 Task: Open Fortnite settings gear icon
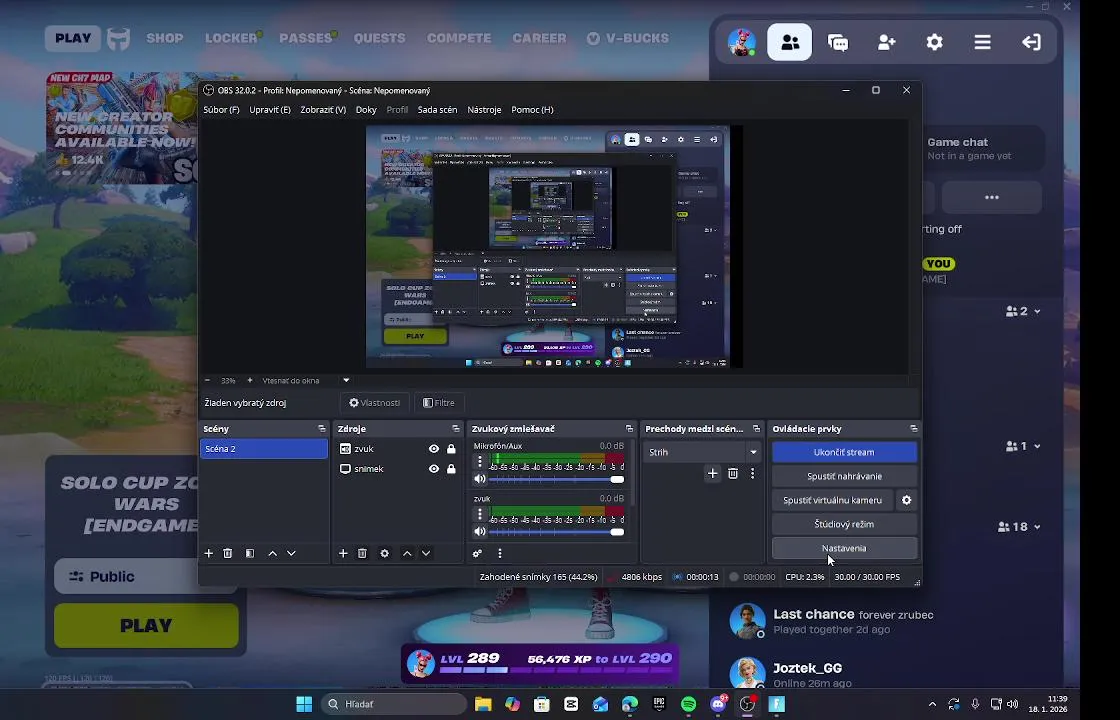click(x=934, y=42)
